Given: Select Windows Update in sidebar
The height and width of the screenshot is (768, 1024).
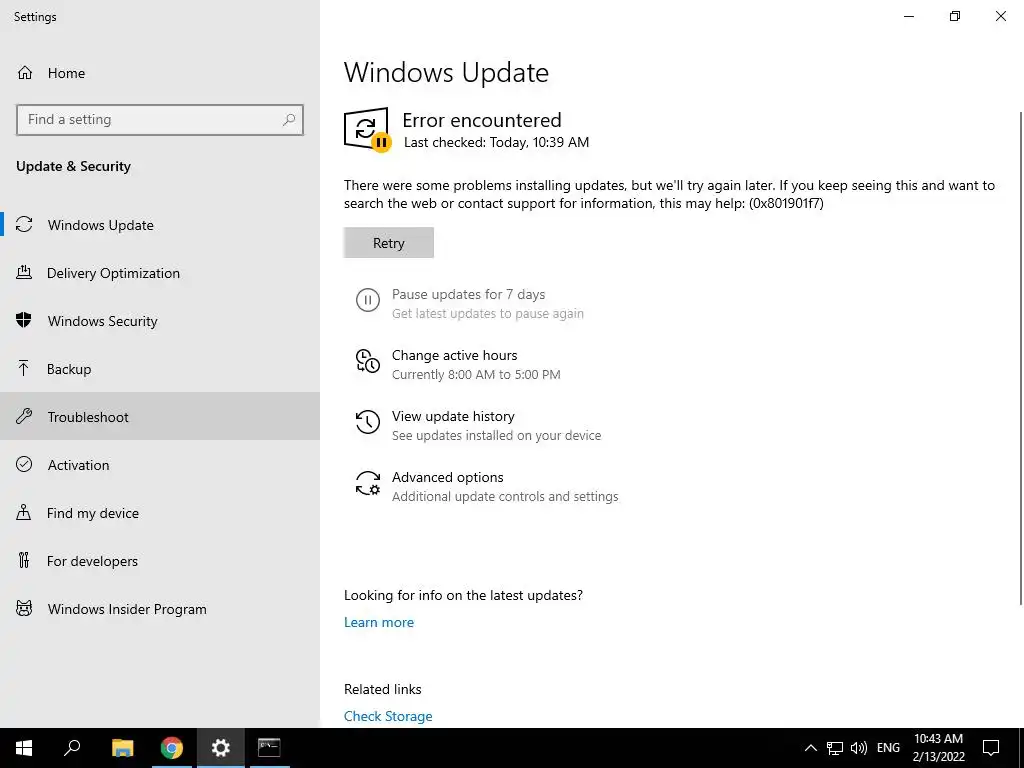Looking at the screenshot, I should [160, 225].
